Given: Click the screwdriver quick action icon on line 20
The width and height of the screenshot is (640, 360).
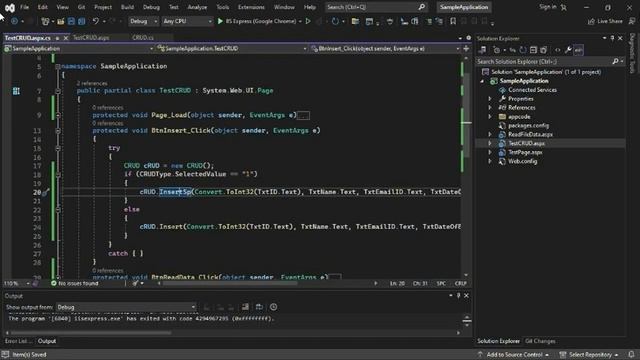Looking at the screenshot, I should (45, 192).
